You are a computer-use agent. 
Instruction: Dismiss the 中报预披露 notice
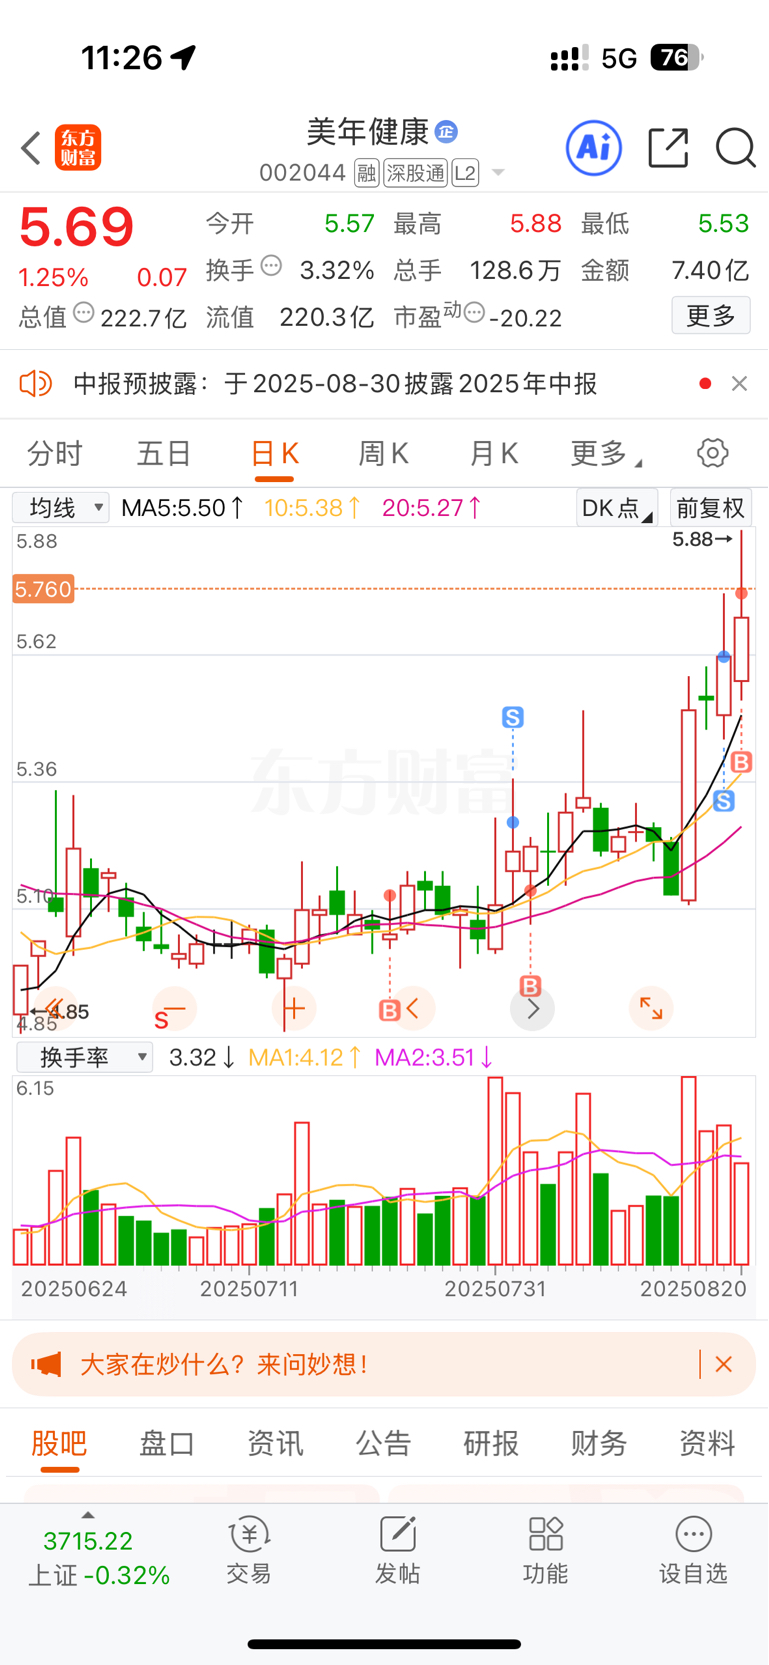click(739, 383)
